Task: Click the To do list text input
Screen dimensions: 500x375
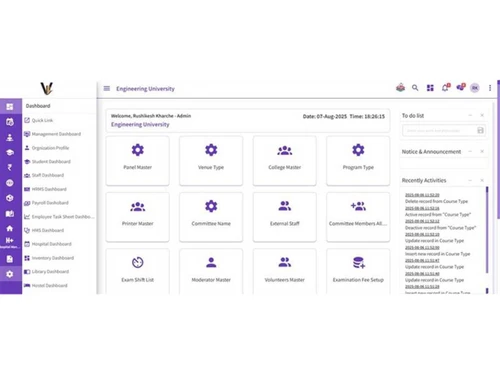Action: click(x=439, y=130)
